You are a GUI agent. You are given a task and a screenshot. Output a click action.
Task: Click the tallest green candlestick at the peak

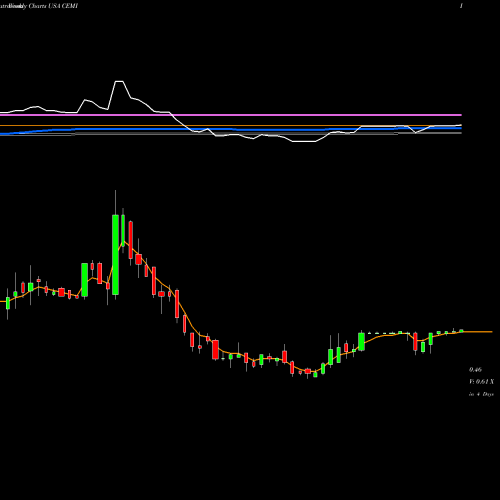[x=115, y=255]
